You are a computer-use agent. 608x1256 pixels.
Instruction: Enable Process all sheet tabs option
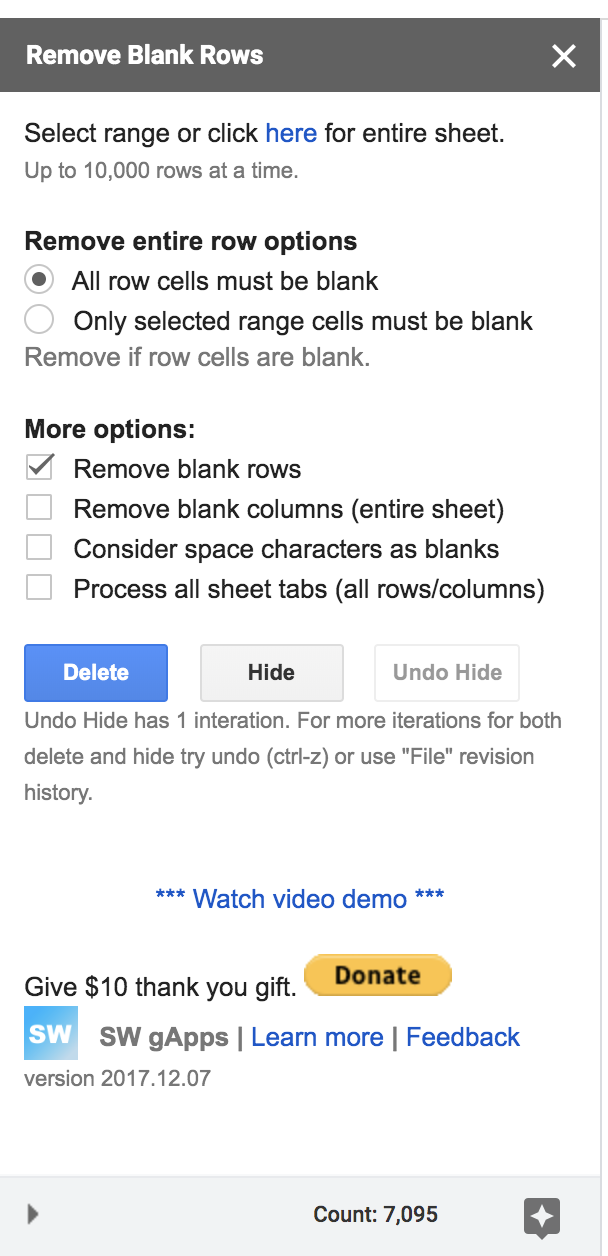click(40, 588)
